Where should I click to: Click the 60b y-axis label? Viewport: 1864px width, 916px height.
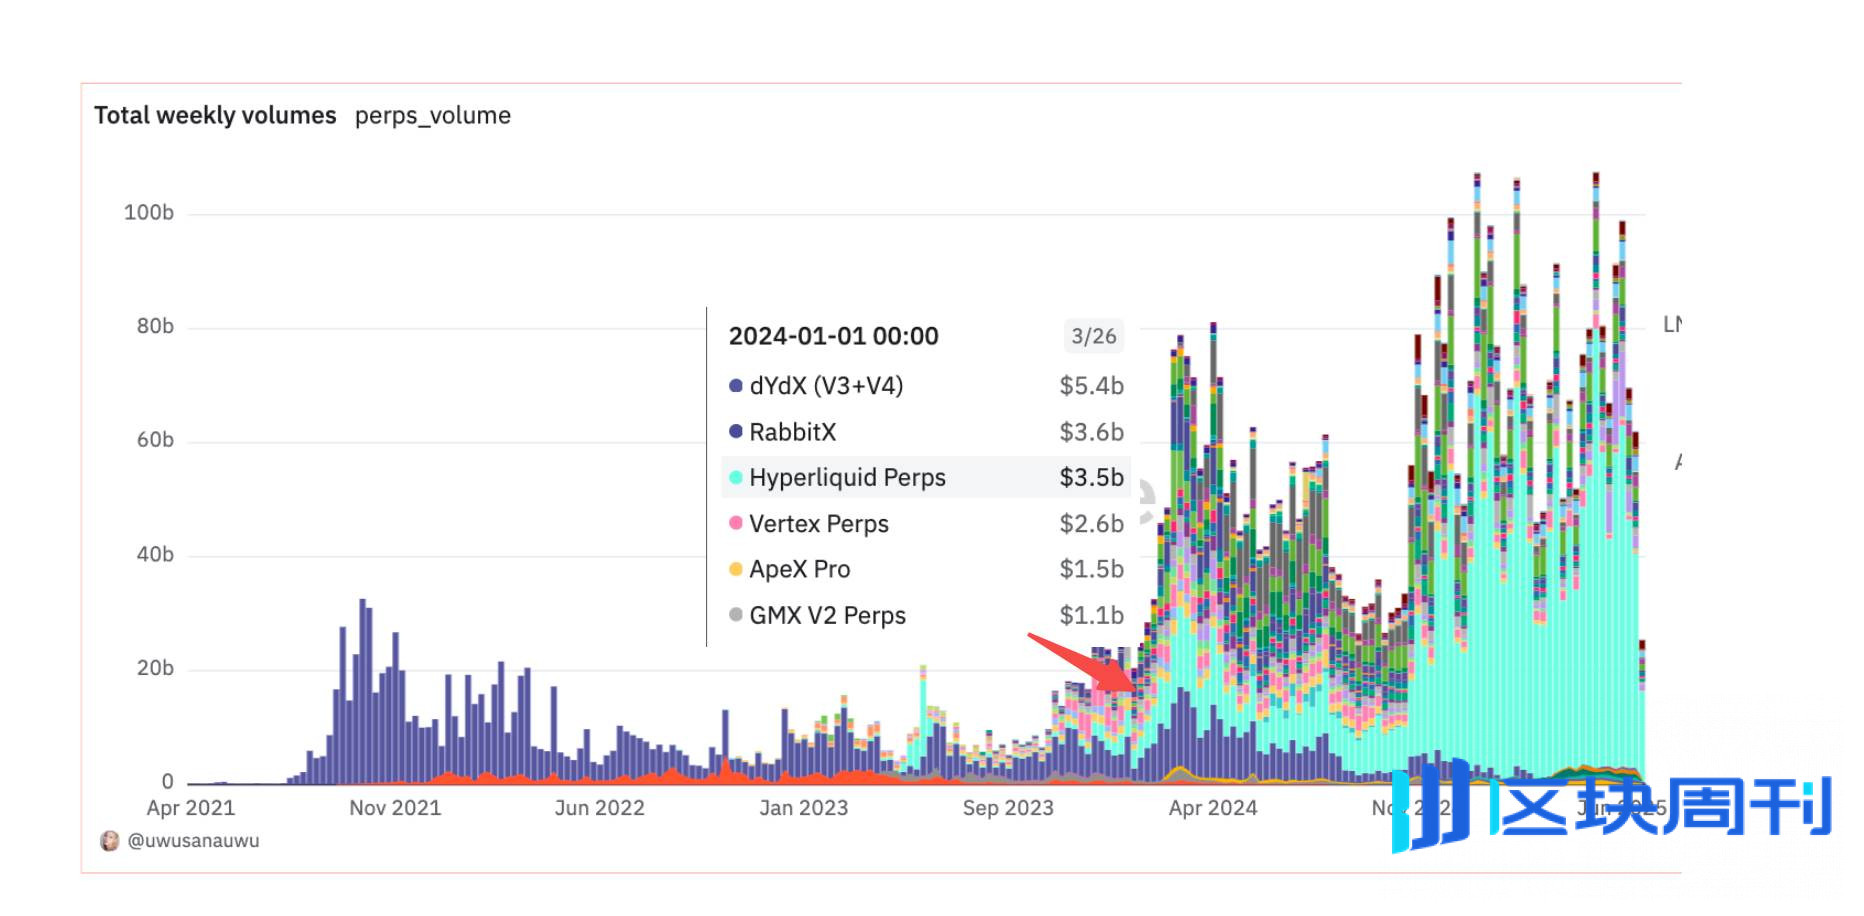pyautogui.click(x=155, y=441)
